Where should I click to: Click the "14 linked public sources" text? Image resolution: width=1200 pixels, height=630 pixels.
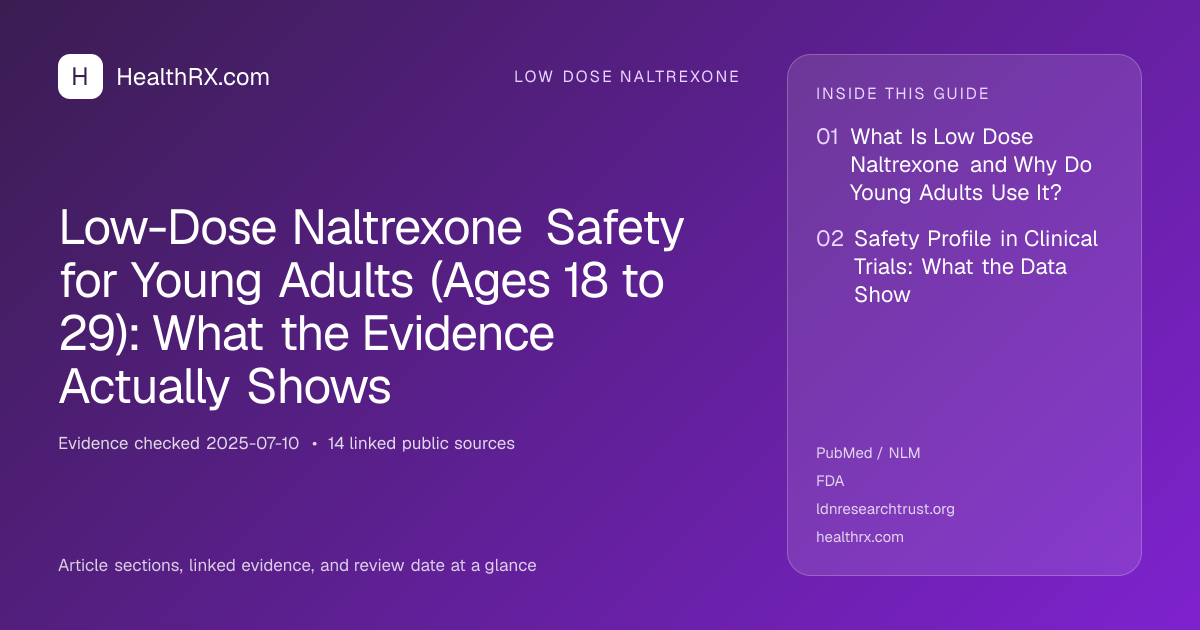(421, 443)
